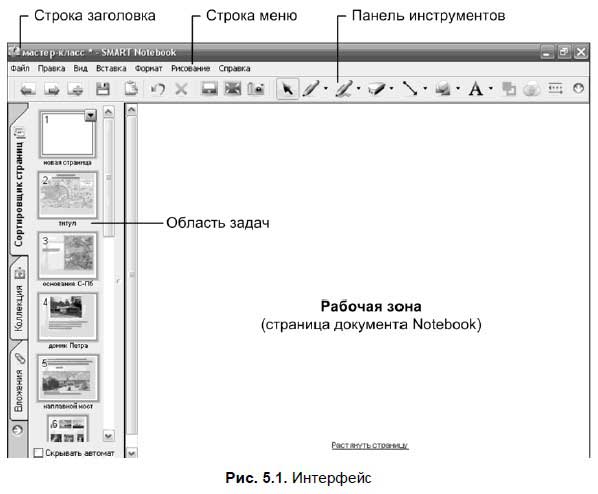598x494 pixels.
Task: Open the Вставка menu
Action: pyautogui.click(x=111, y=69)
